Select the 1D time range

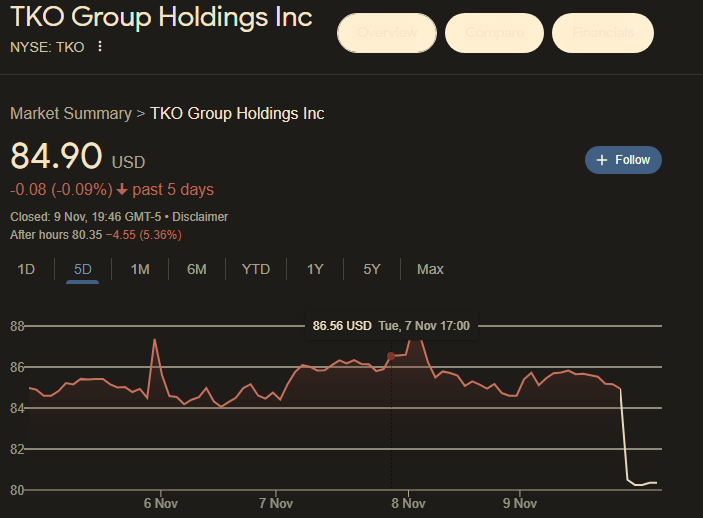(x=27, y=269)
